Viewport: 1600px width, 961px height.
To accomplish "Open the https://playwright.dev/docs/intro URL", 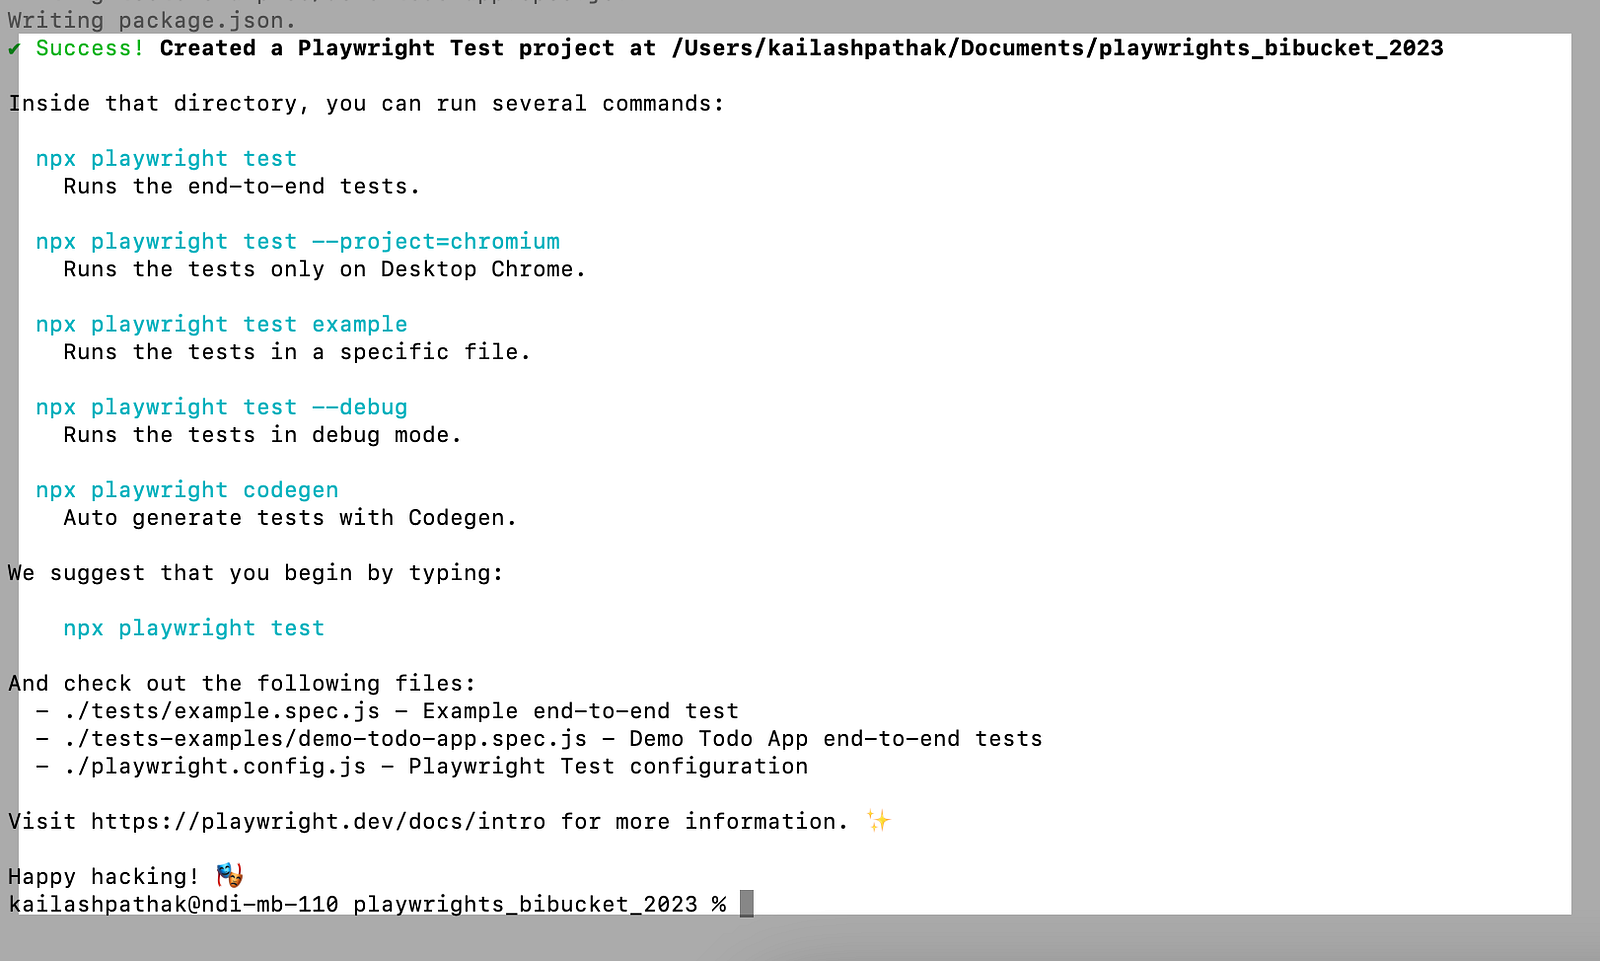I will click(318, 822).
